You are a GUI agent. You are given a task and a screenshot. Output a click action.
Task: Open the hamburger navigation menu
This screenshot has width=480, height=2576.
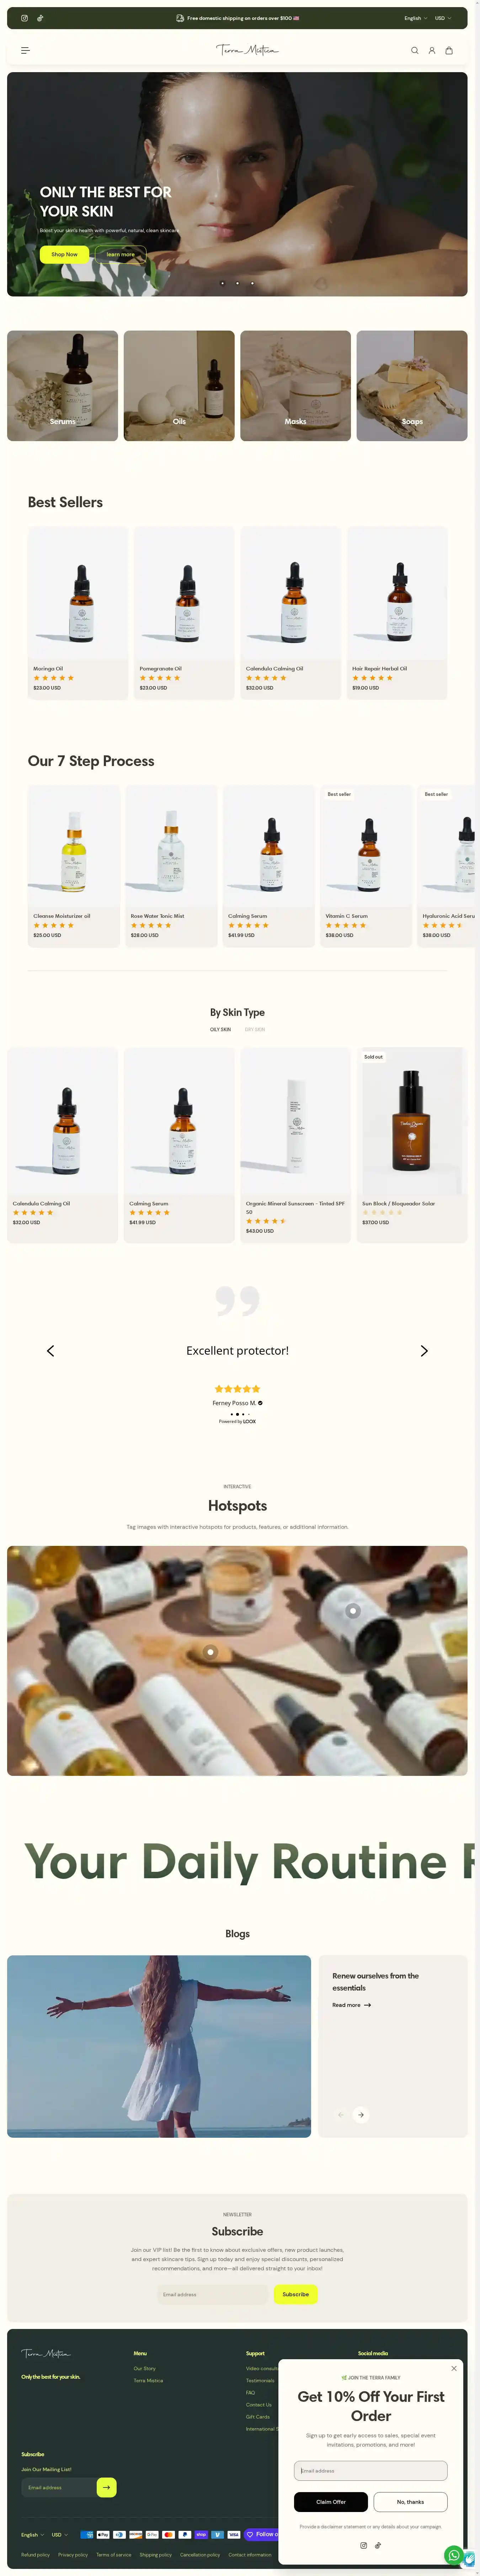(x=25, y=50)
